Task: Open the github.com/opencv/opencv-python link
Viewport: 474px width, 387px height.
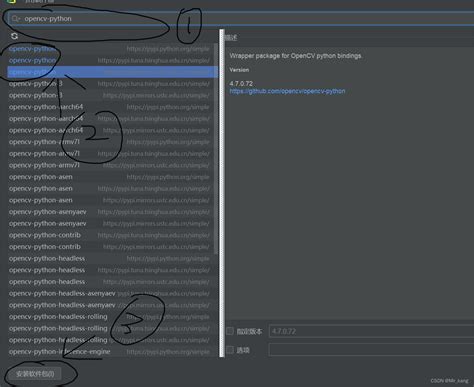Action: (287, 91)
